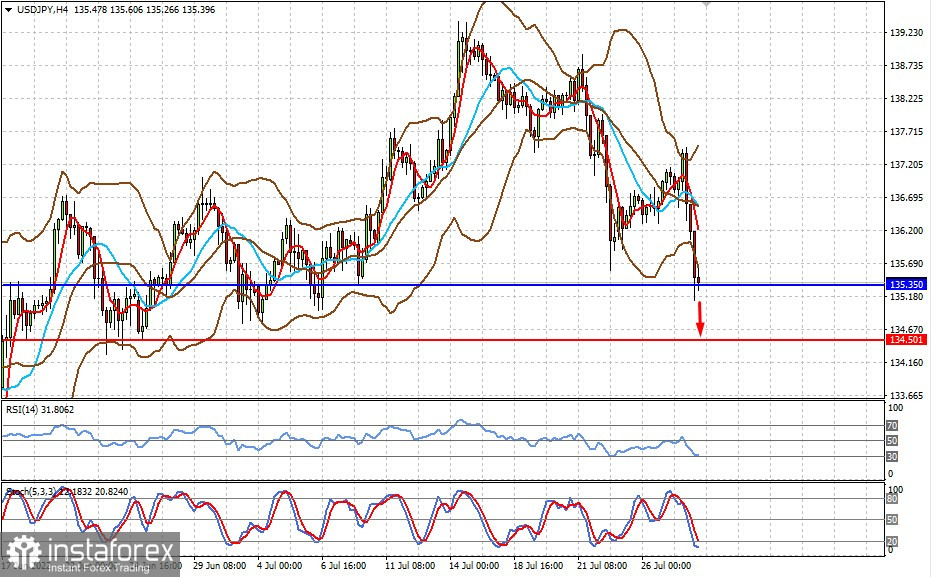Click the 4 Jul 00:00 time label

279,566
